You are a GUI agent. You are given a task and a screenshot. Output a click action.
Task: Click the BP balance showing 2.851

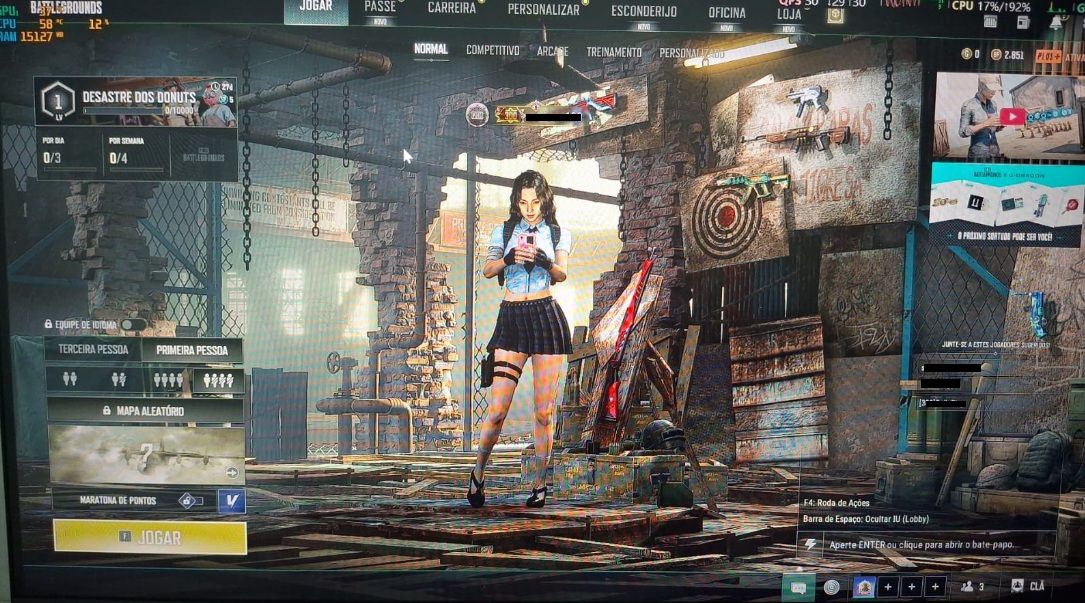pyautogui.click(x=1007, y=55)
